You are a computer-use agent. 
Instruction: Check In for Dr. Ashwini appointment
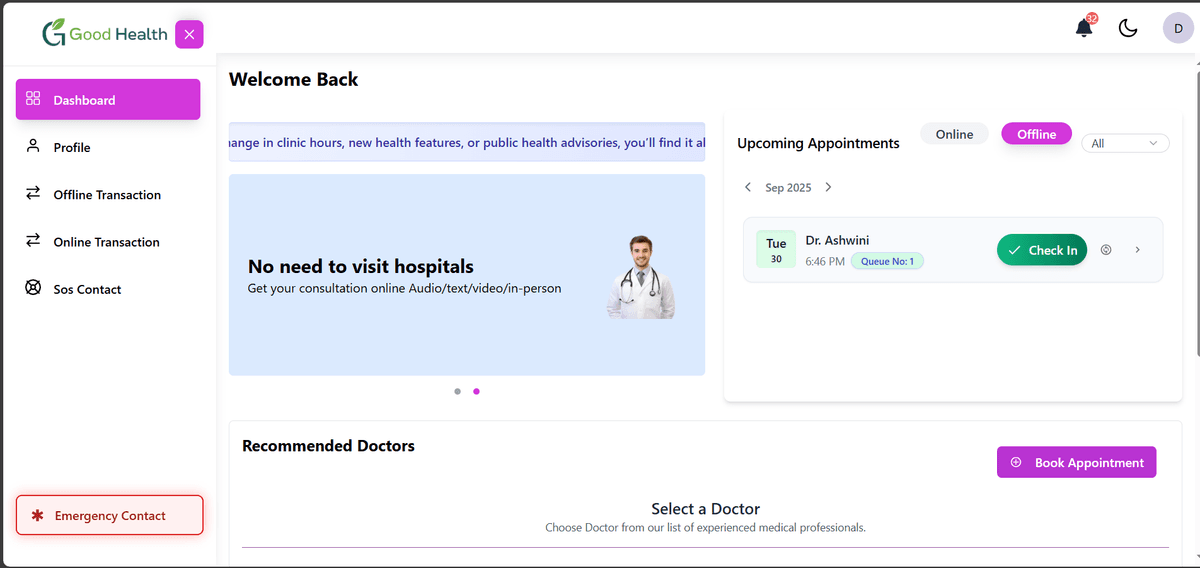point(1042,250)
